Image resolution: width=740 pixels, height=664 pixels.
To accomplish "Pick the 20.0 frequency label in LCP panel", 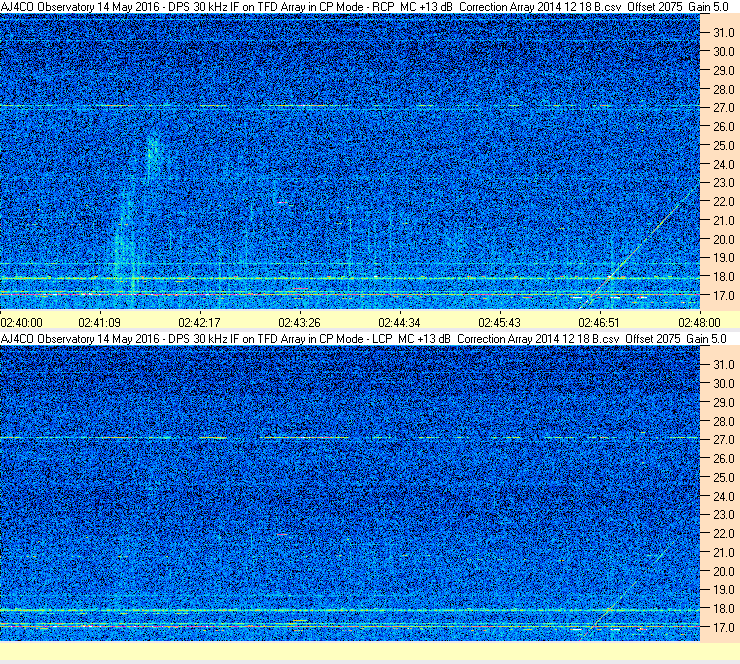I will (x=723, y=572).
